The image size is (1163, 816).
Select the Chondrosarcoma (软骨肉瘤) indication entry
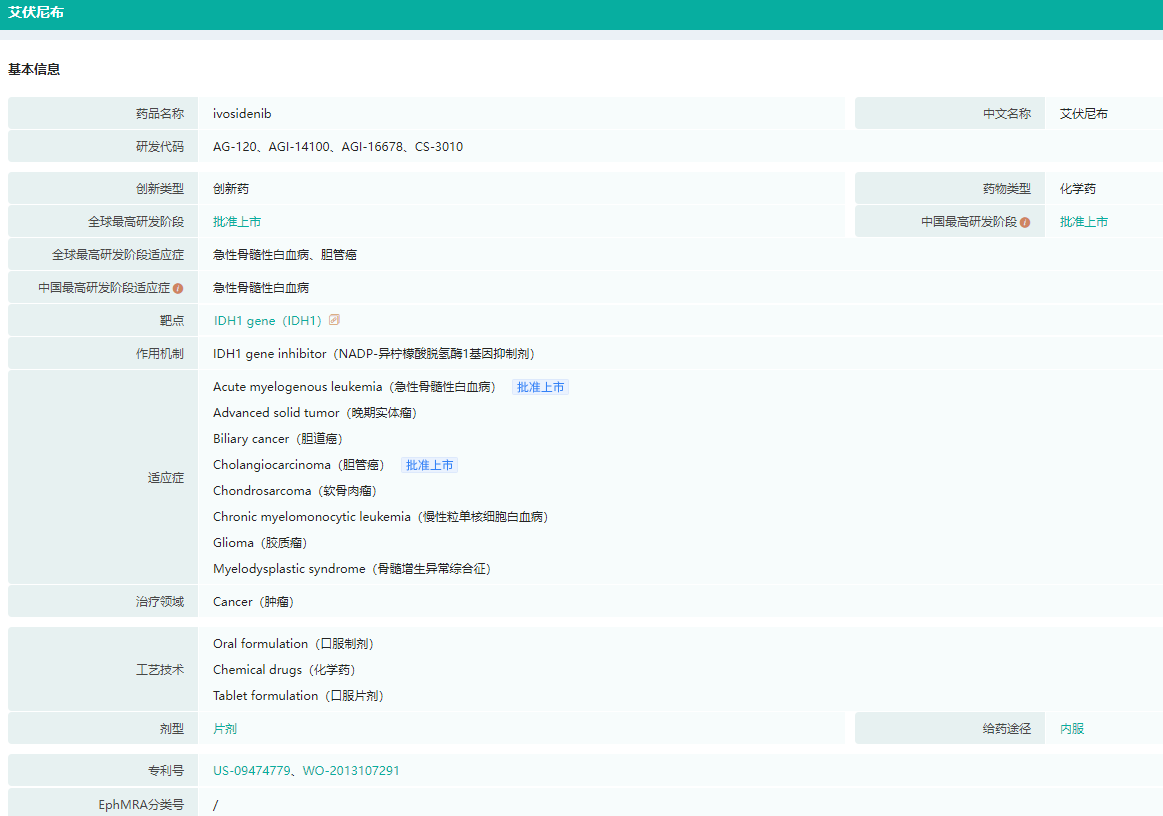[295, 491]
